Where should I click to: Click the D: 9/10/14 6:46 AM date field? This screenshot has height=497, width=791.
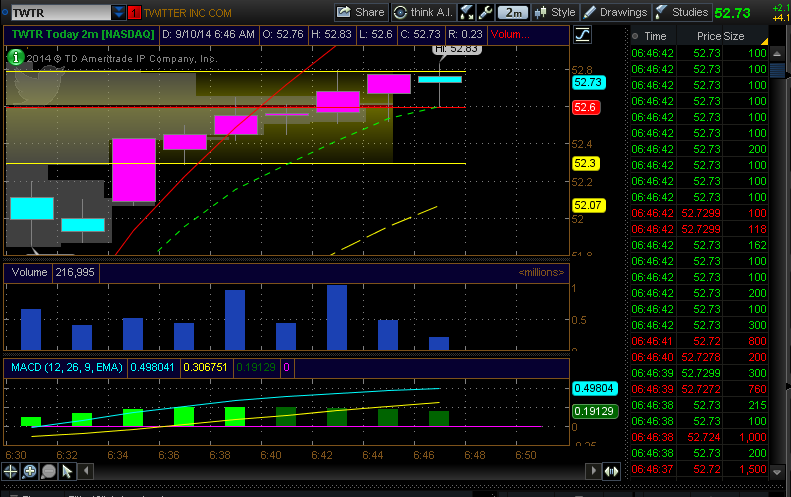click(x=208, y=34)
